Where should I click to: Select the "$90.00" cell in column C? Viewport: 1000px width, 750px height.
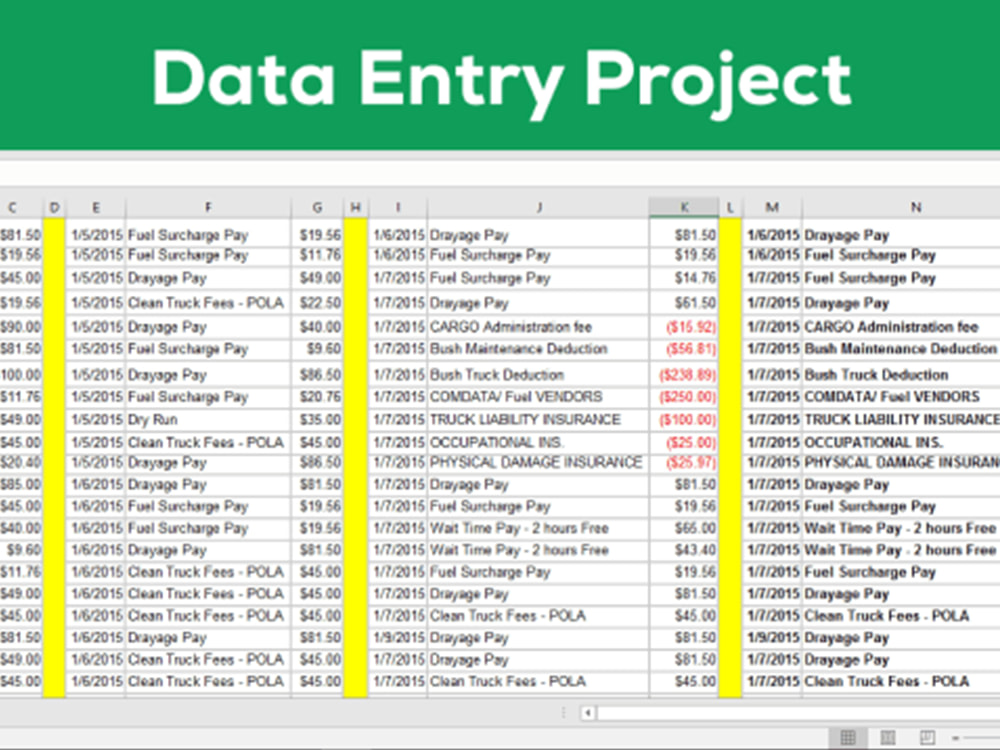pos(21,327)
